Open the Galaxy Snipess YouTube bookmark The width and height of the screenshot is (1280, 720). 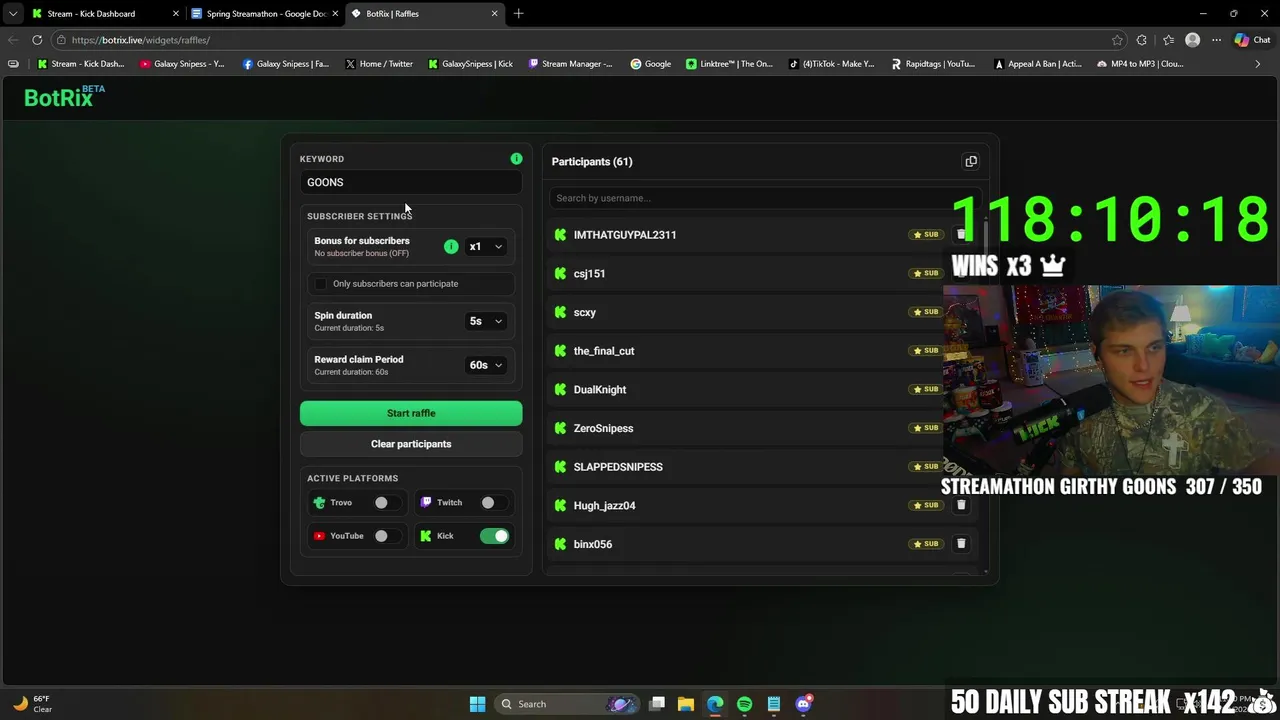click(182, 64)
